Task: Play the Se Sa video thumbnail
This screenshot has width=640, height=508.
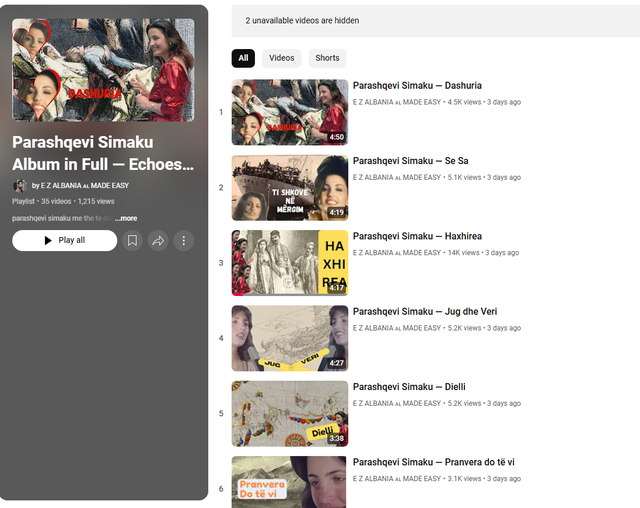Action: (x=289, y=187)
